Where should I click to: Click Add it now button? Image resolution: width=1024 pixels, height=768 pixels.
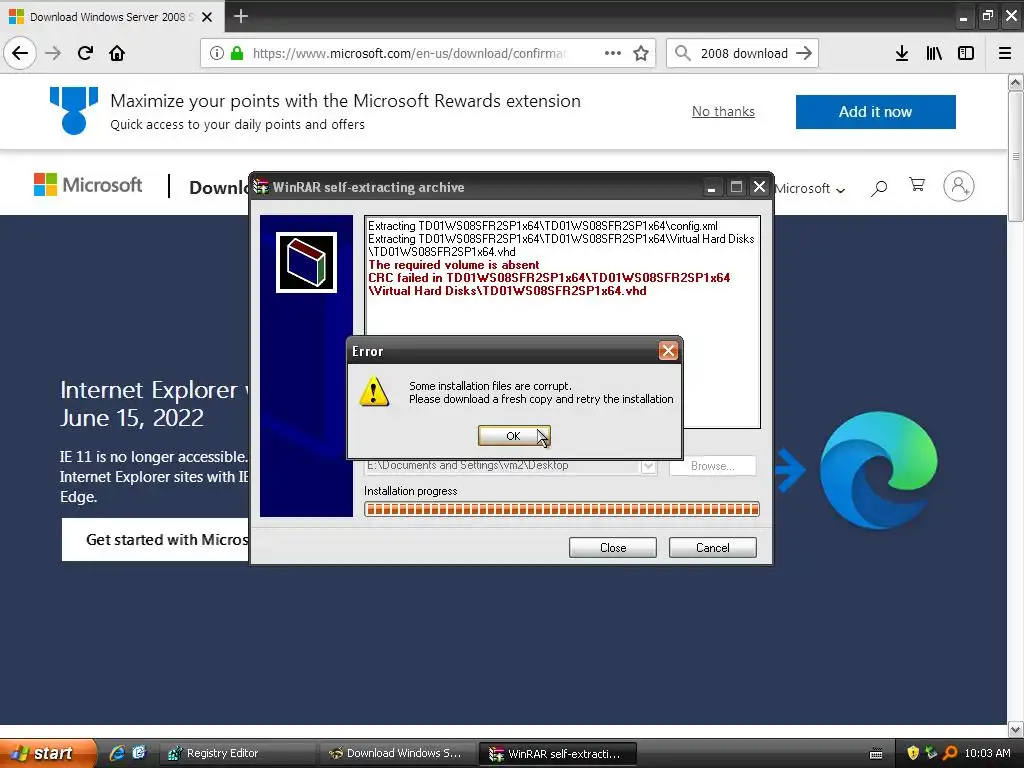pyautogui.click(x=875, y=112)
